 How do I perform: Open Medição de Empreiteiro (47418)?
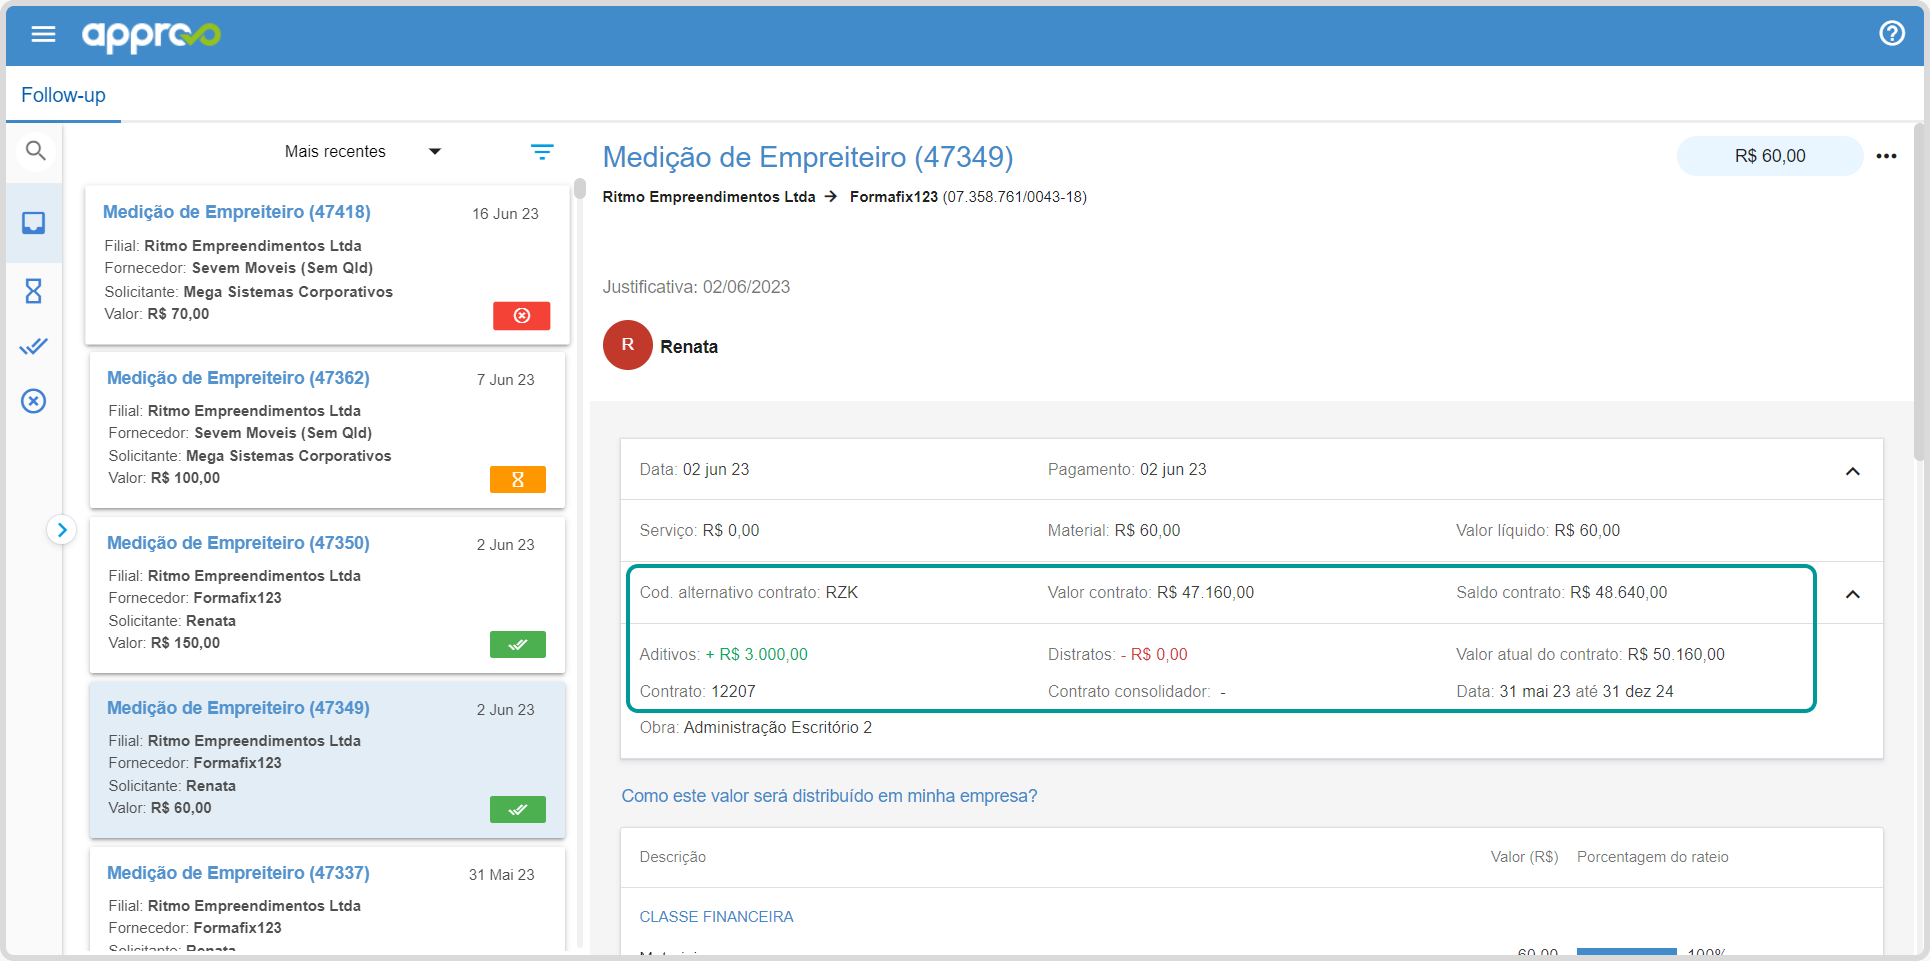[x=237, y=212]
